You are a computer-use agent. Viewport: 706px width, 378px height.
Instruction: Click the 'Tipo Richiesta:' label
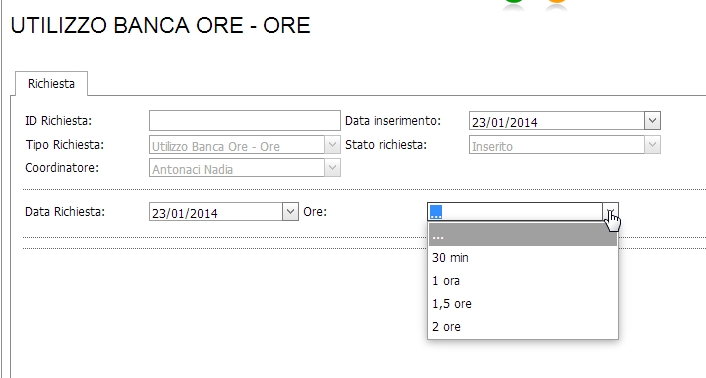click(64, 145)
